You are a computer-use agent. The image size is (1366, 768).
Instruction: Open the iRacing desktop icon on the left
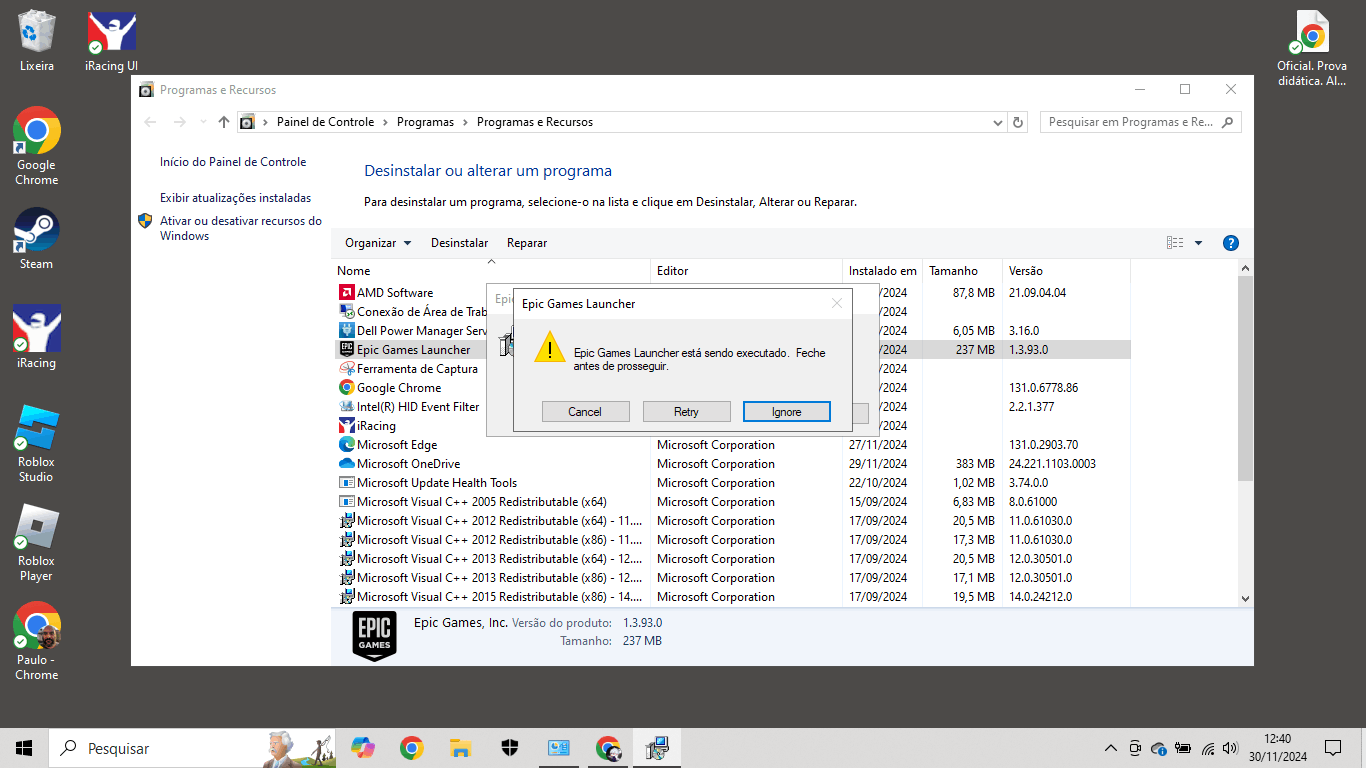(x=37, y=337)
